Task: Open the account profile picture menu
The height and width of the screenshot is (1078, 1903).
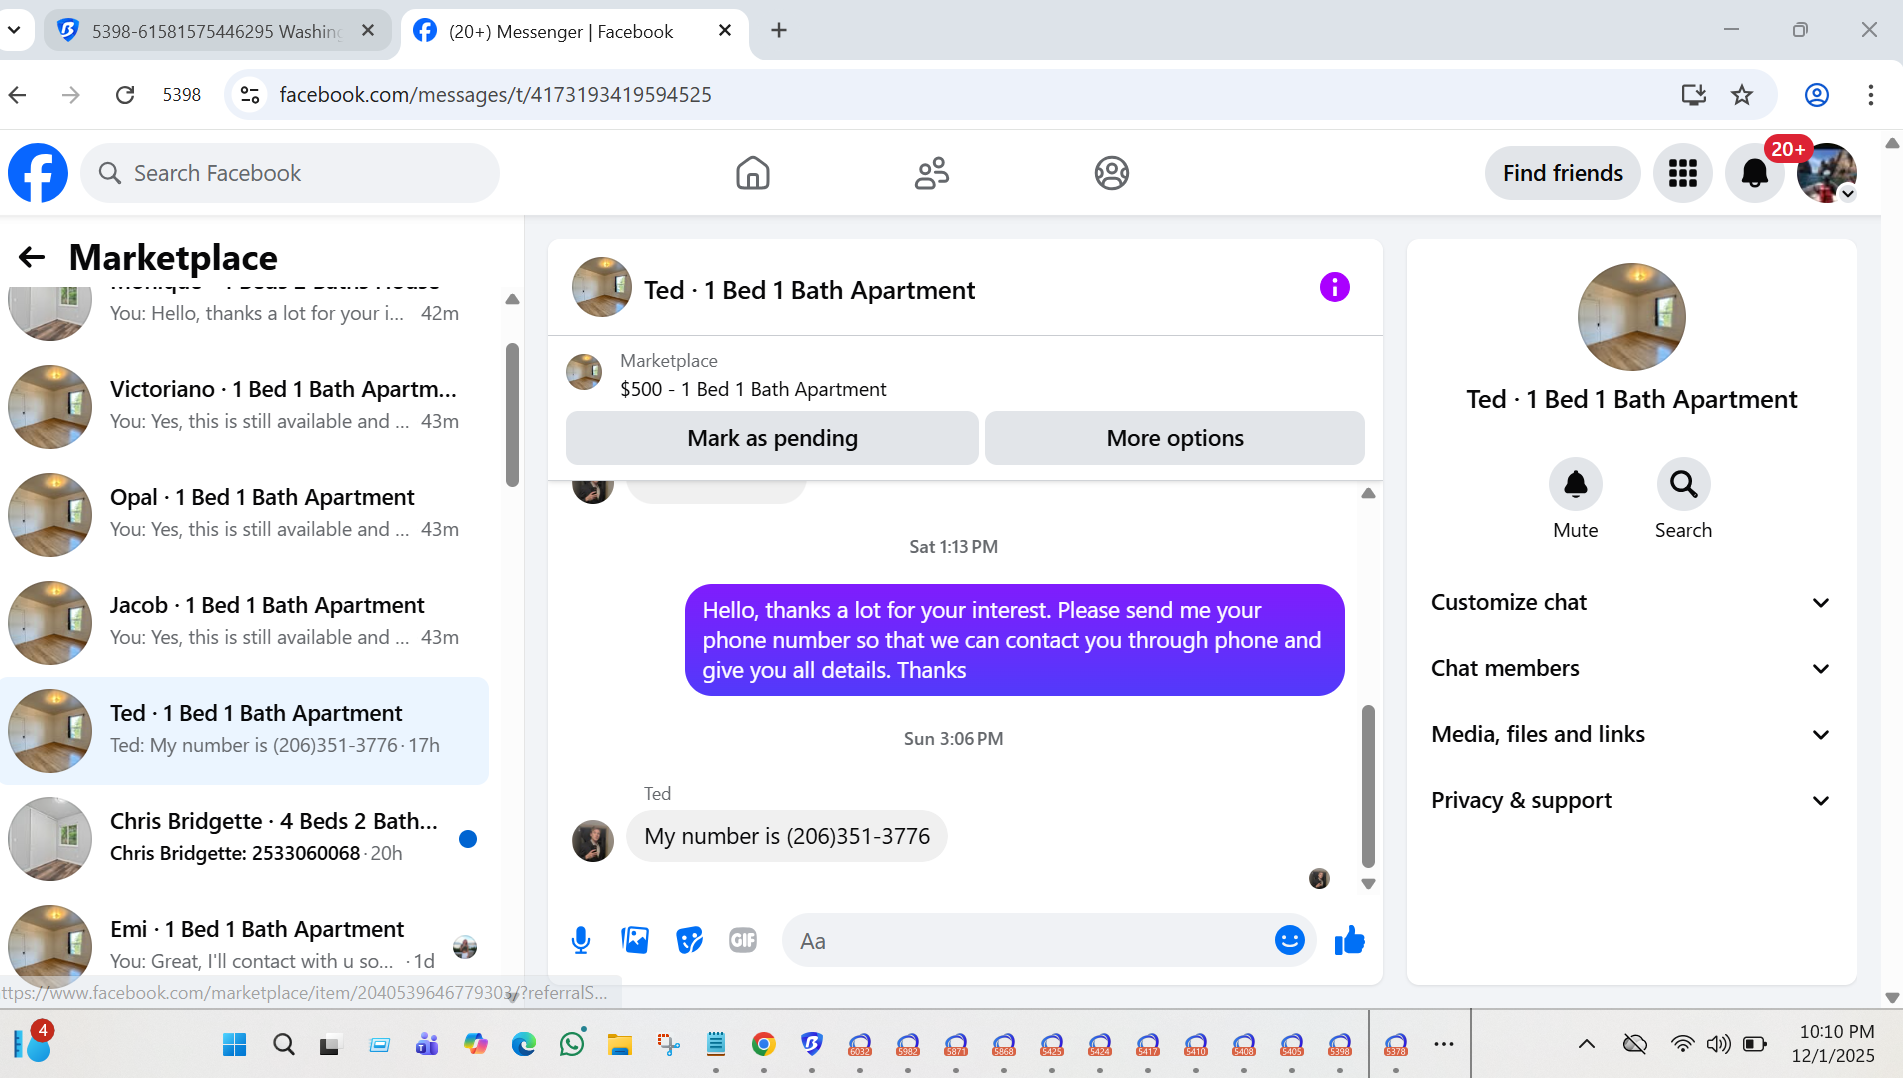Action: point(1827,173)
